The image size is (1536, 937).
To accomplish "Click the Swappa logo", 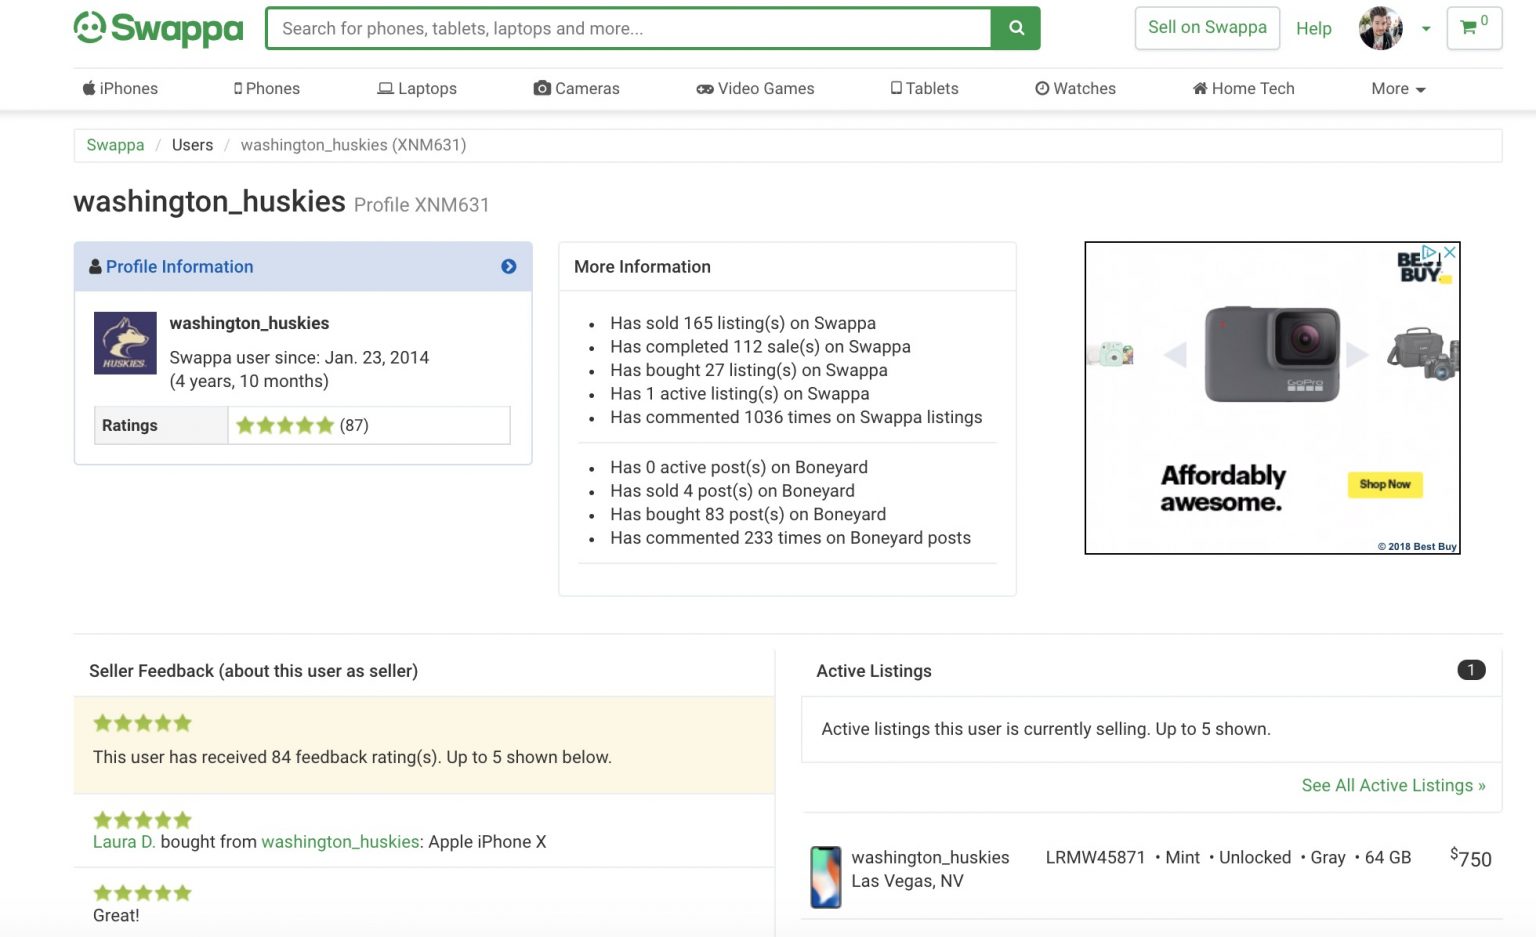I will 157,28.
